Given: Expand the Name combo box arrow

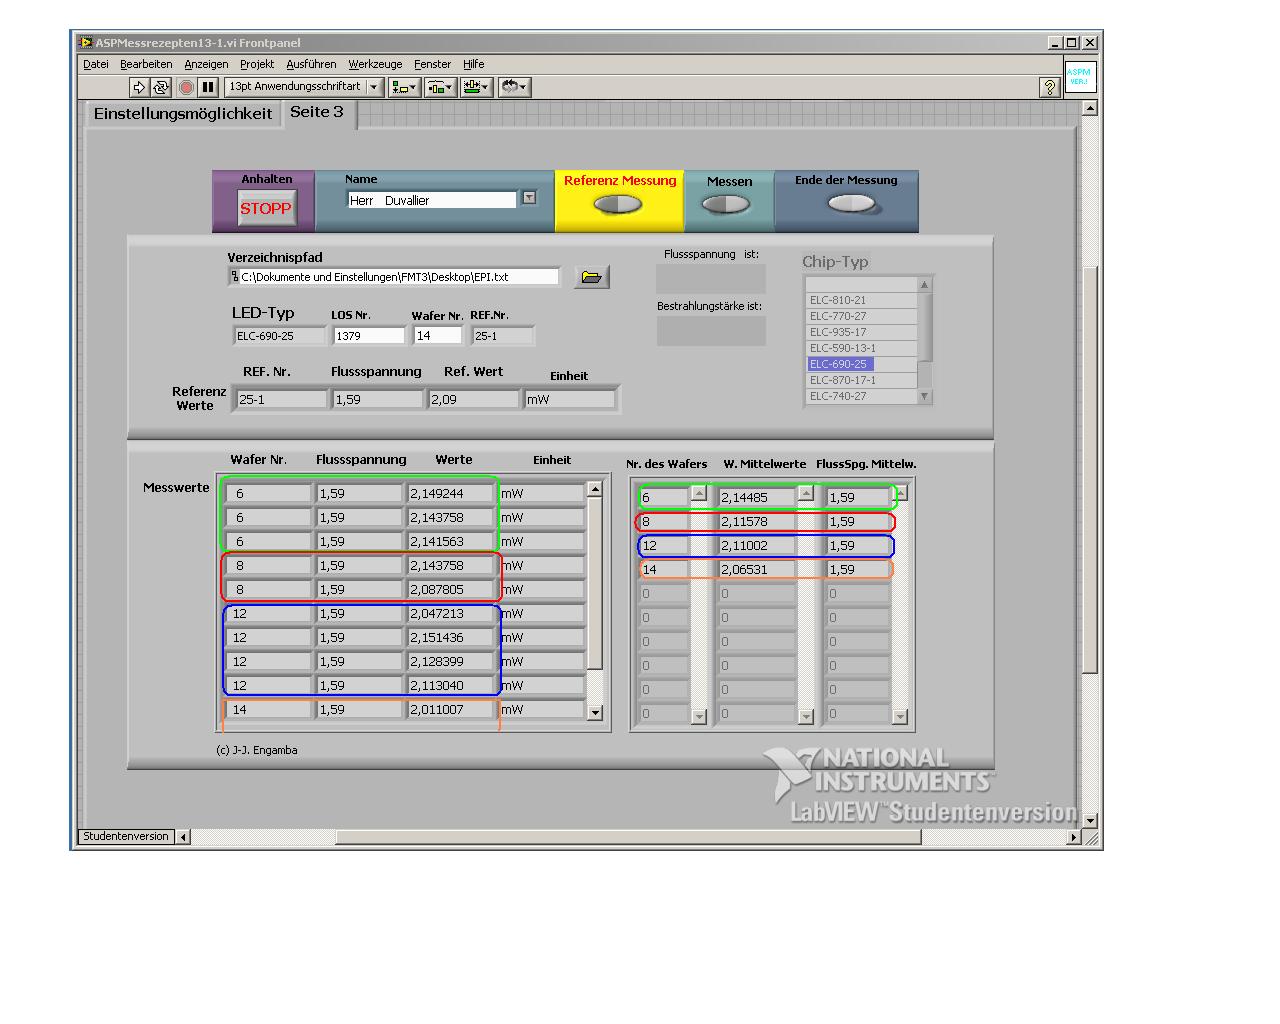Looking at the screenshot, I should (x=529, y=198).
